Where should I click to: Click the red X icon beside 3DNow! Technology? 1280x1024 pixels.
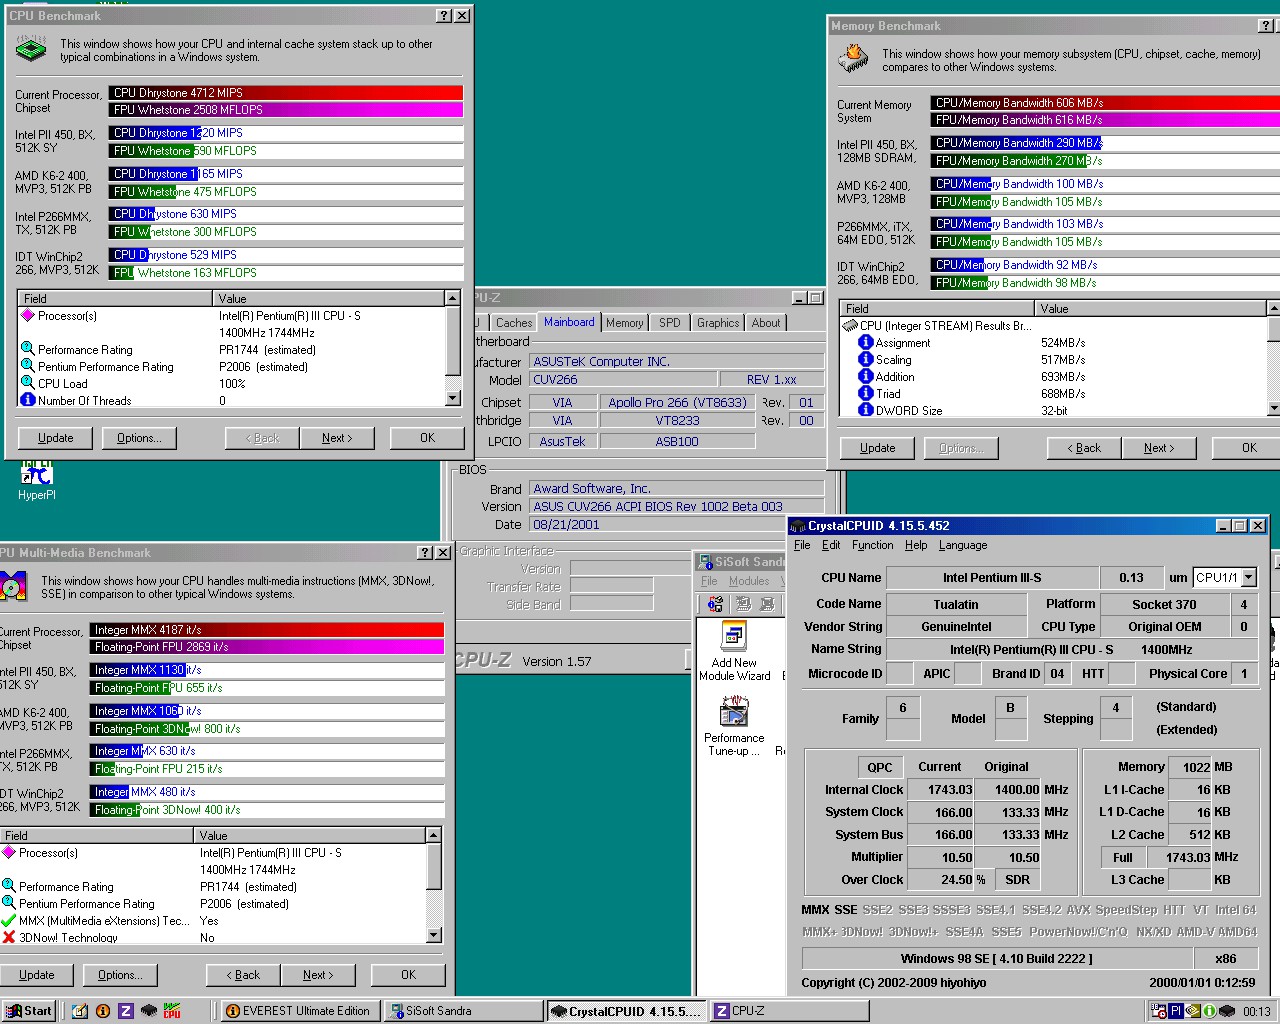tap(9, 937)
